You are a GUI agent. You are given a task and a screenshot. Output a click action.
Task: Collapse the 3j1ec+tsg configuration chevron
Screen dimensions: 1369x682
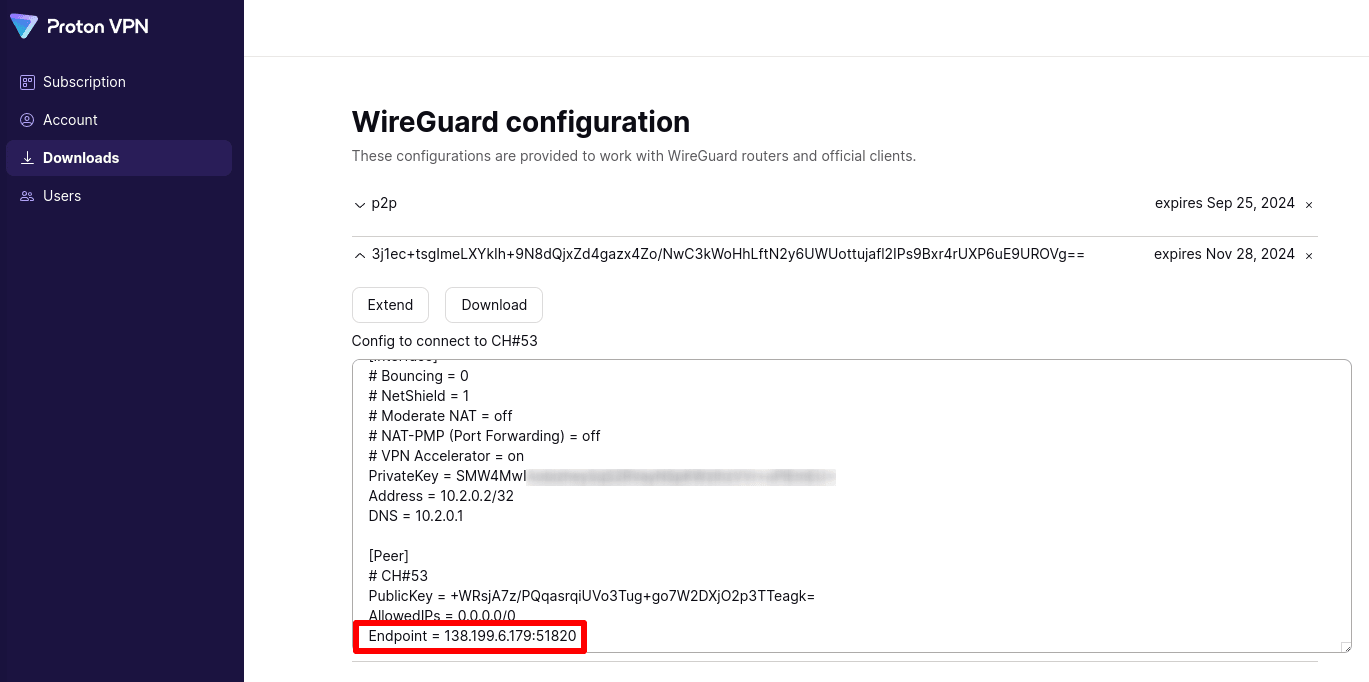click(x=360, y=255)
